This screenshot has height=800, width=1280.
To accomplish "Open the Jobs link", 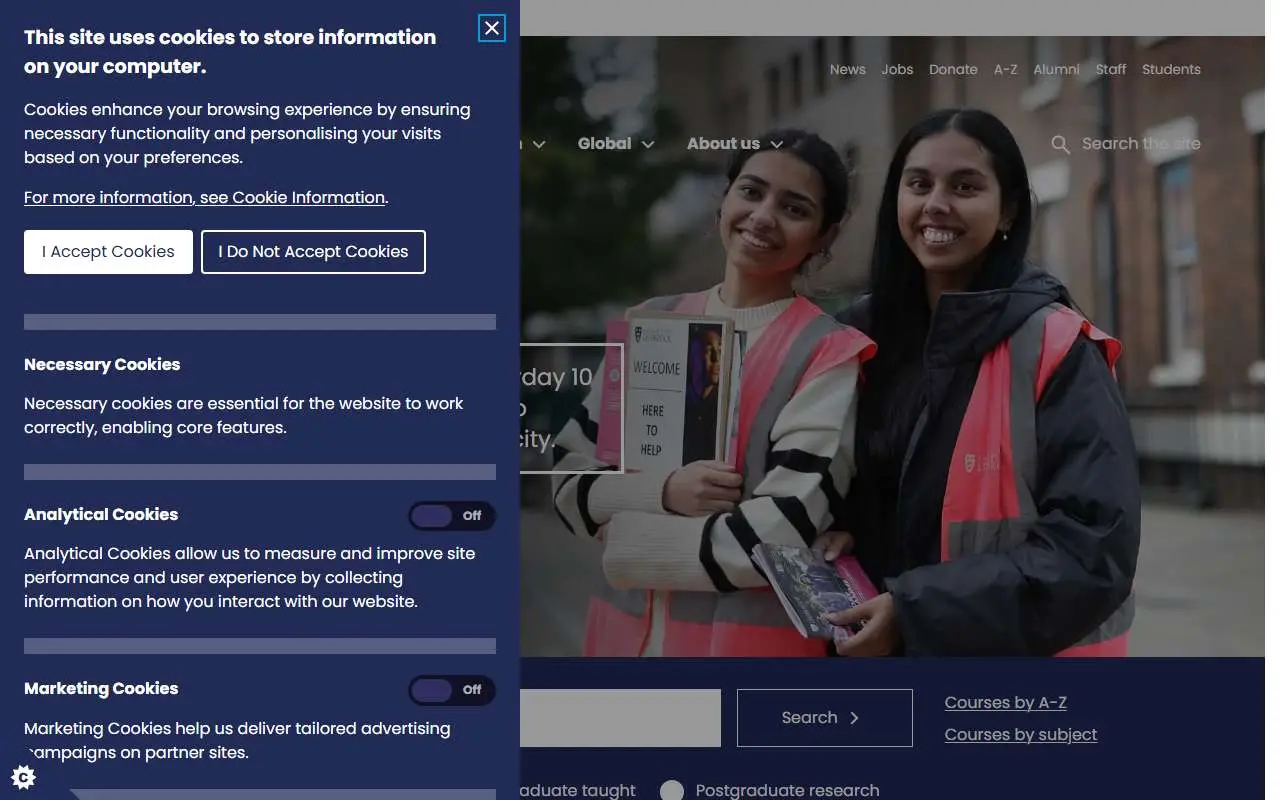I will (x=897, y=69).
